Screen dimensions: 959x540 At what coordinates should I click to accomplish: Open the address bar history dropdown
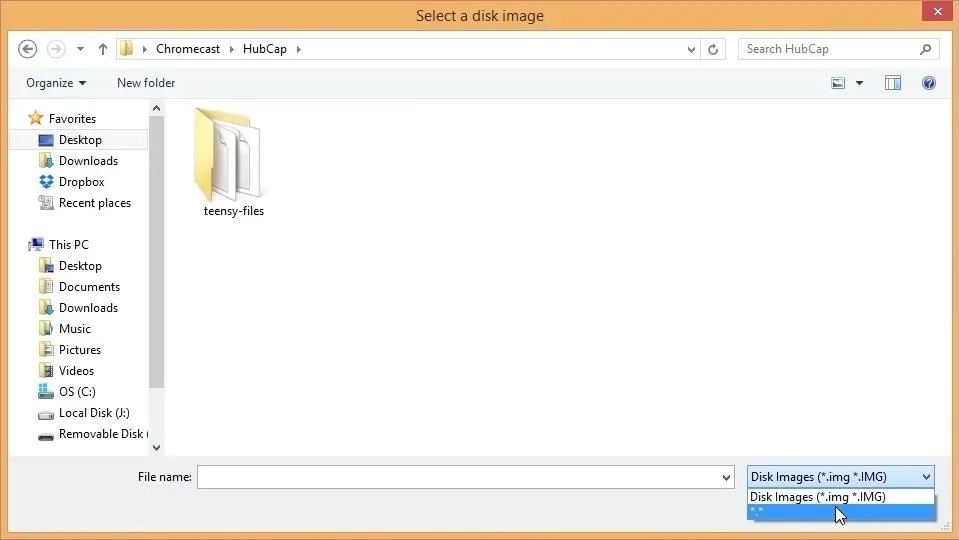(x=691, y=50)
